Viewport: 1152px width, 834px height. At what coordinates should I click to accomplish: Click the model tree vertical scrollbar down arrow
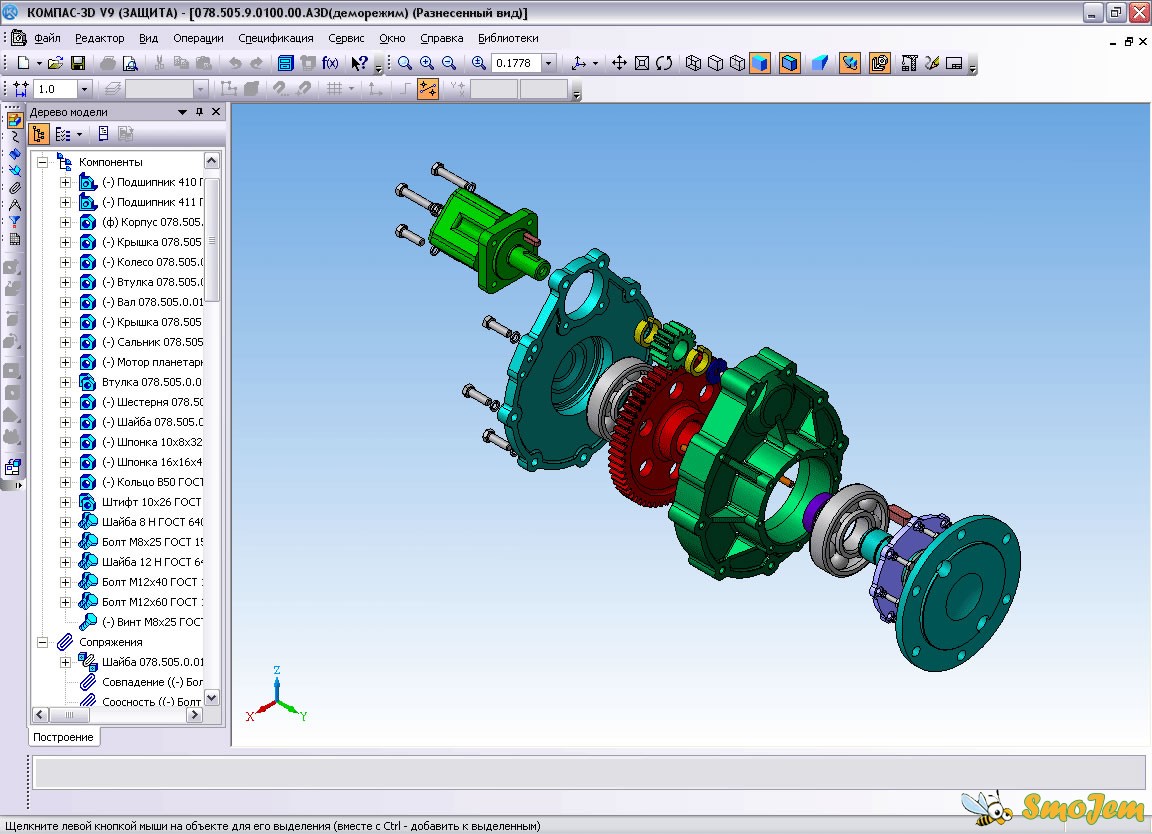[x=212, y=697]
